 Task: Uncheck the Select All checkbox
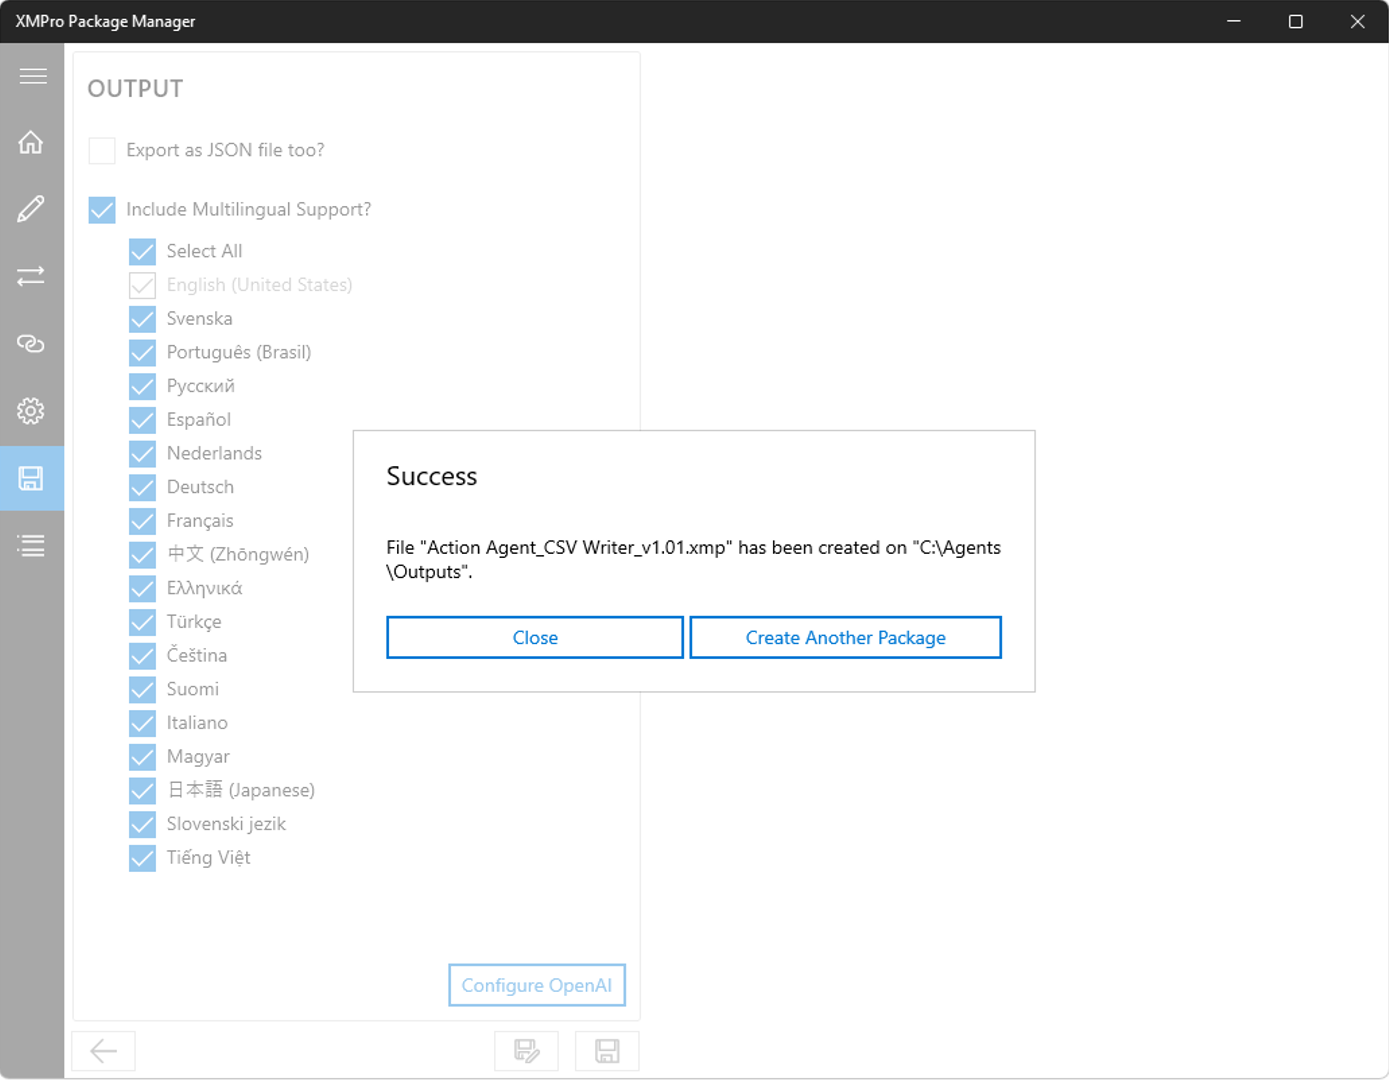(143, 252)
